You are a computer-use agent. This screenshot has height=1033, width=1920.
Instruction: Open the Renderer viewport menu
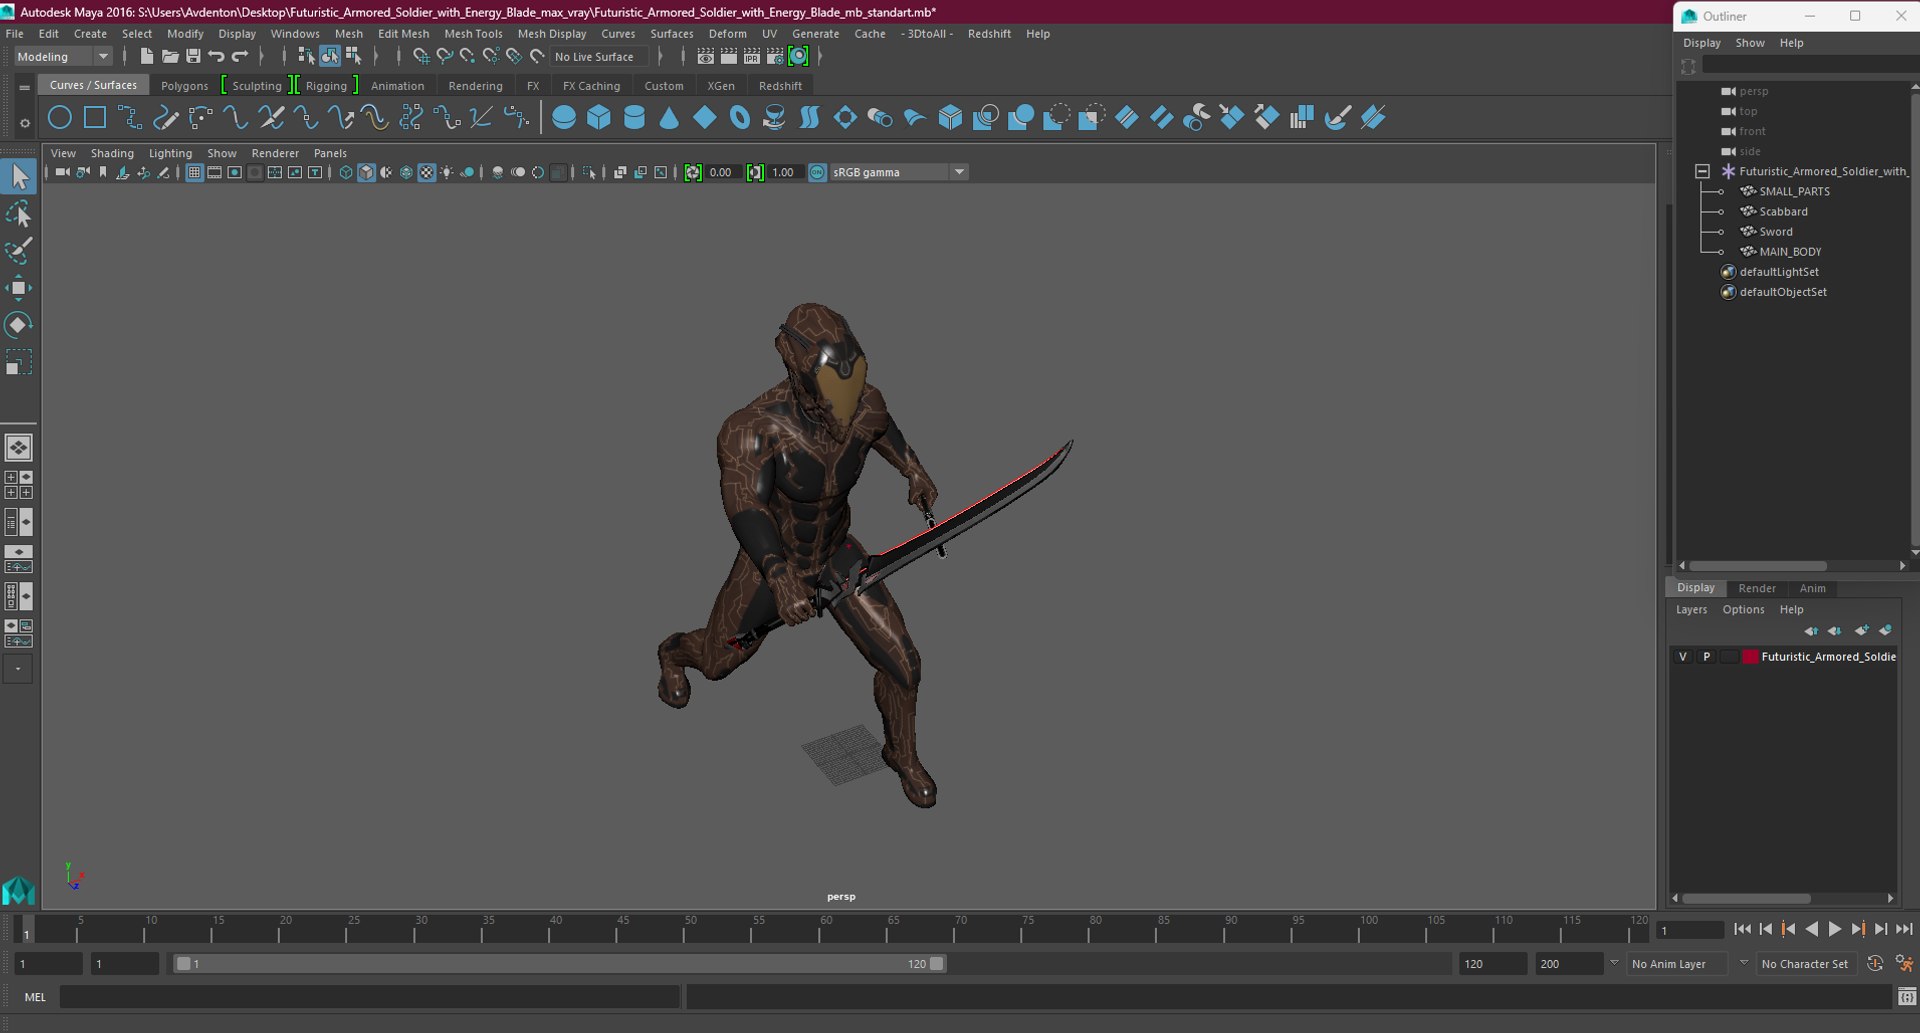[275, 154]
